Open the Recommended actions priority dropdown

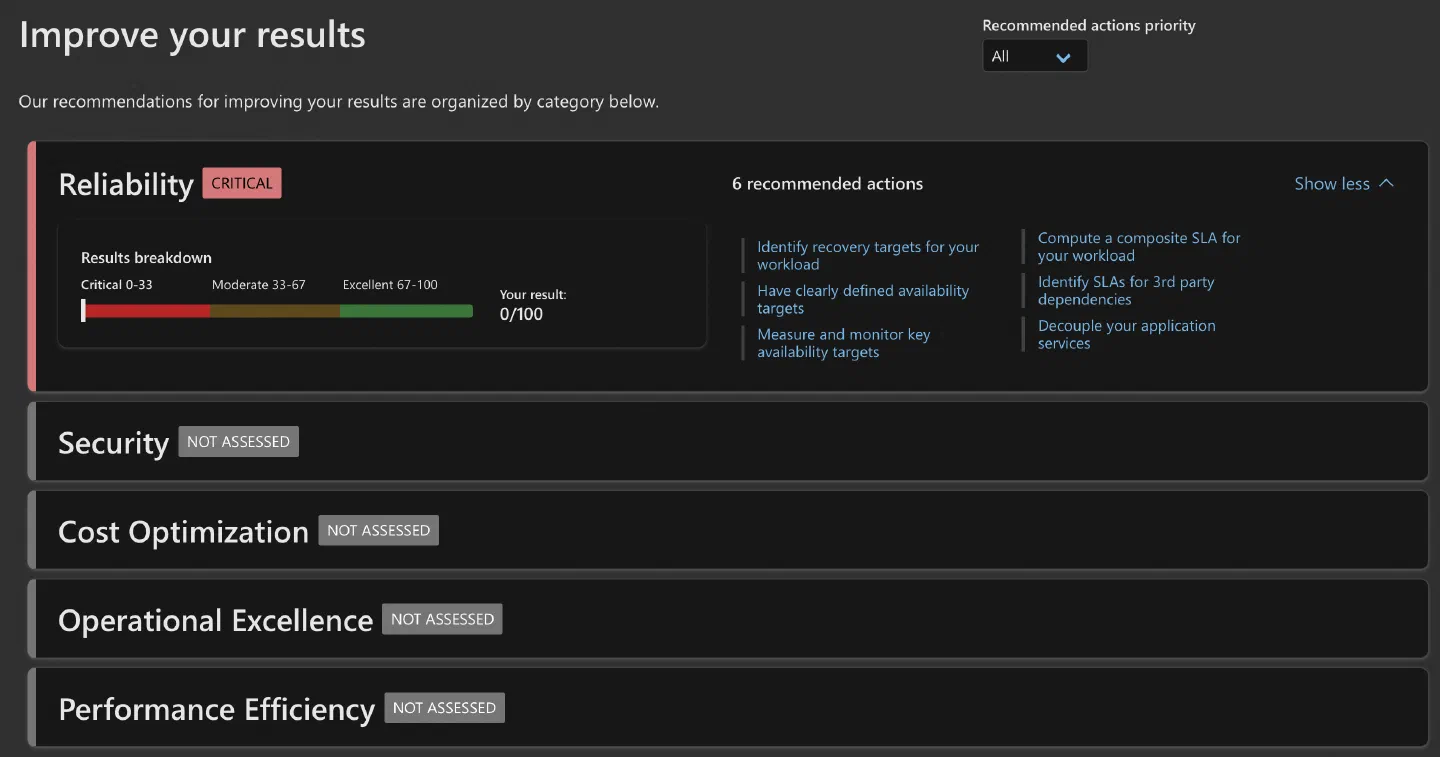coord(1034,57)
